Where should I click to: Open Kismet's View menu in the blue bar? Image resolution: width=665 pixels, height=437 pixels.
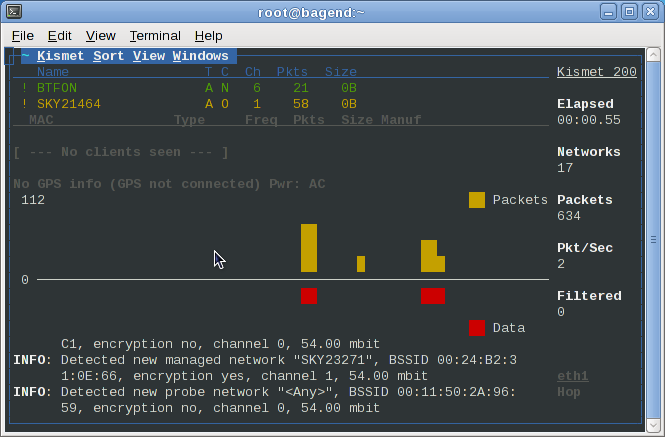(148, 56)
